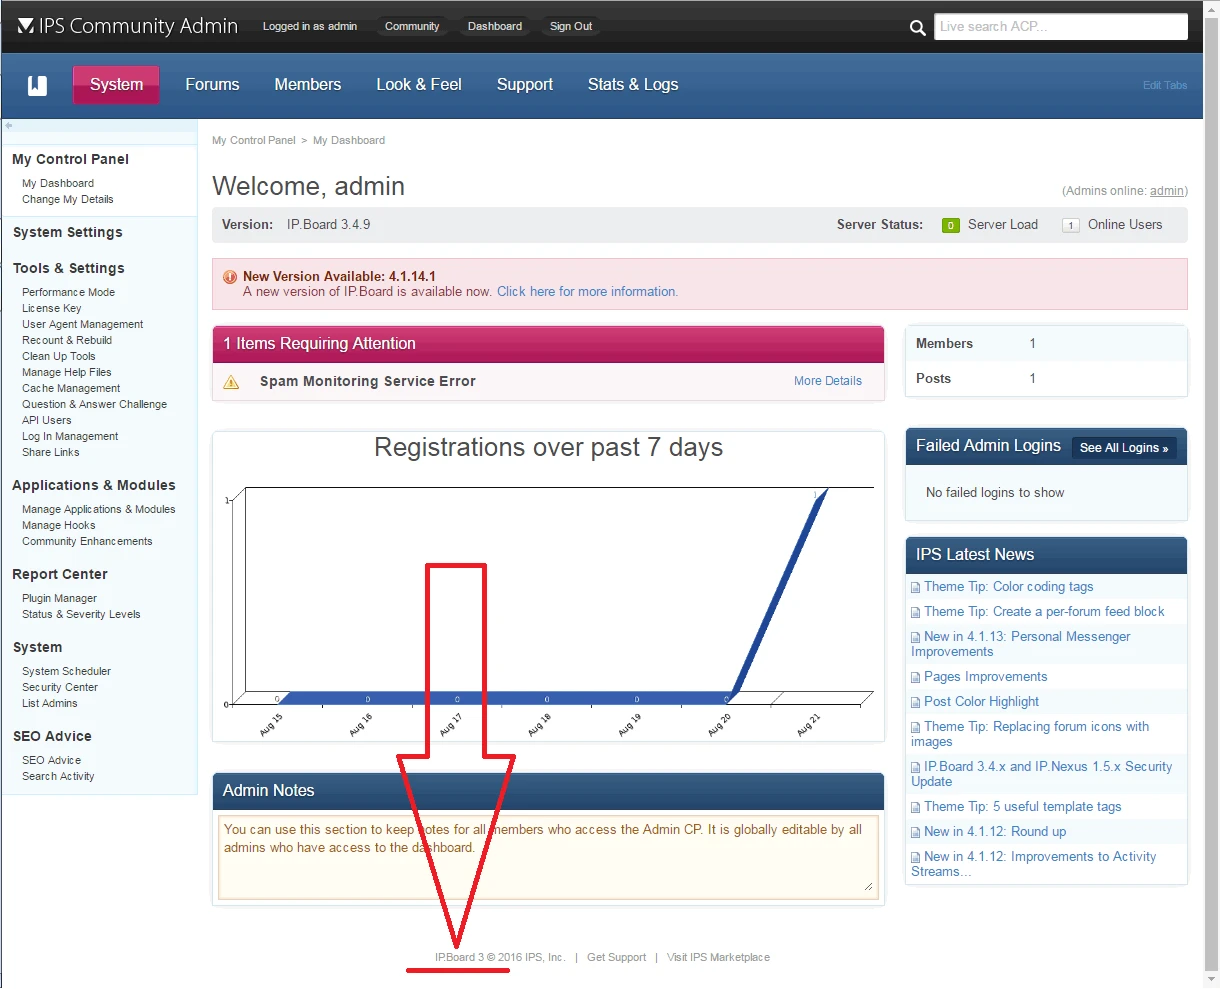1220x989 pixels.
Task: Switch to the Forums tab
Action: point(211,86)
